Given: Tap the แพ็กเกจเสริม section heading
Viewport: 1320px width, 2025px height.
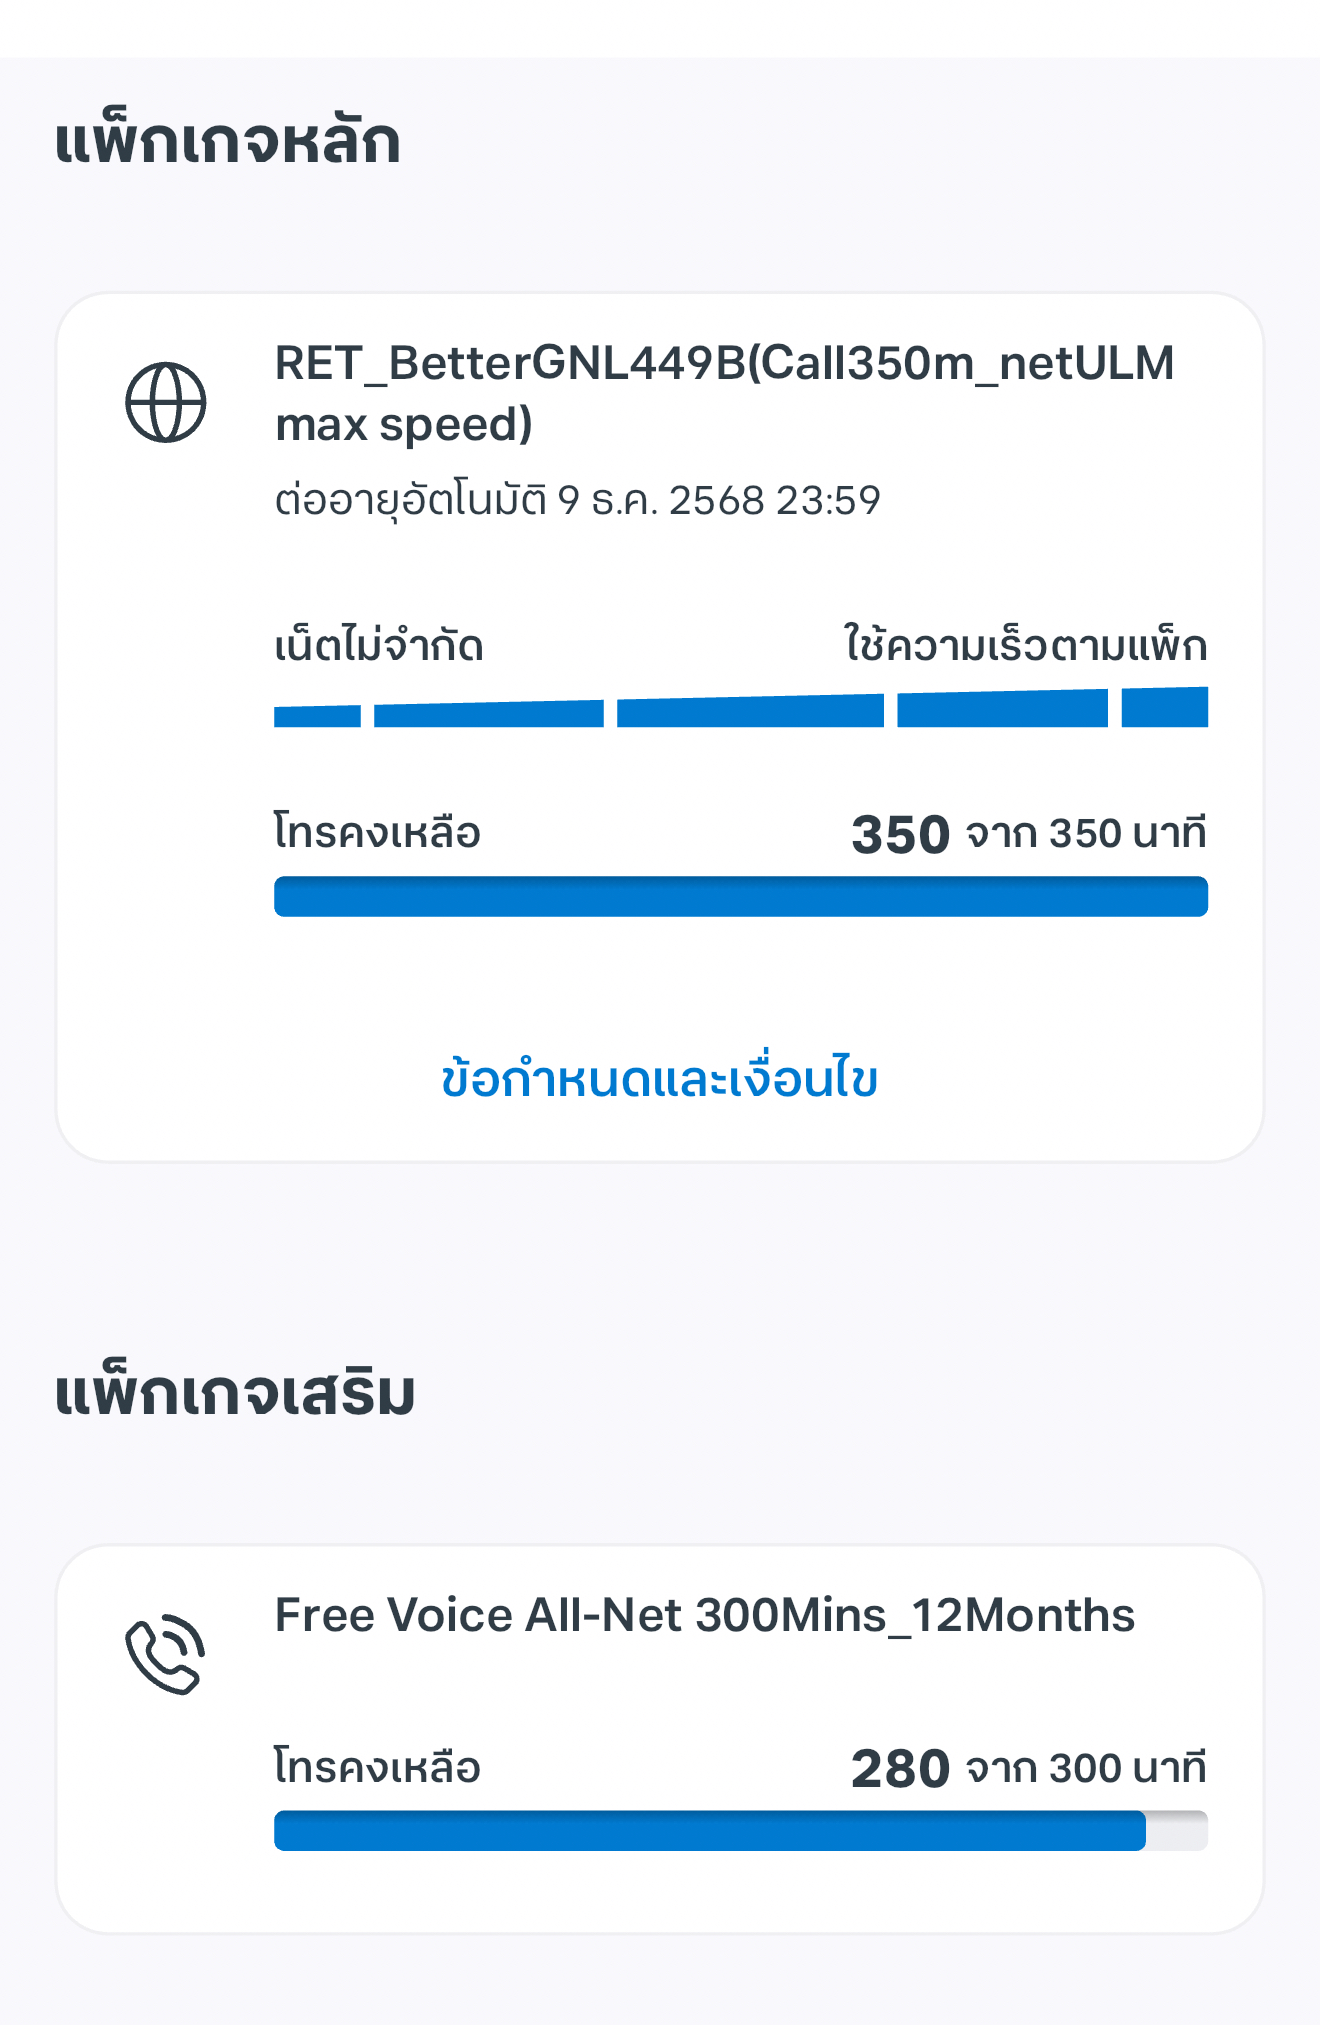Looking at the screenshot, I should pos(234,1391).
